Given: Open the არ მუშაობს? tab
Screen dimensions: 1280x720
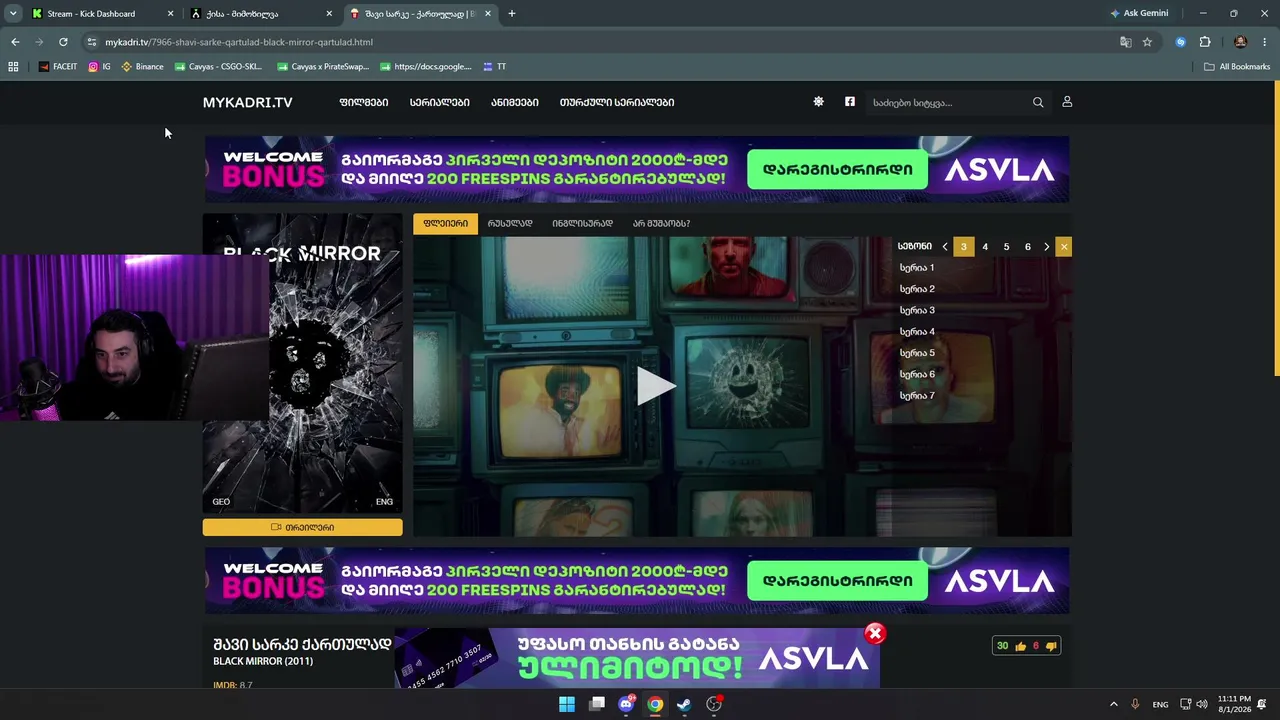Looking at the screenshot, I should click(x=661, y=224).
